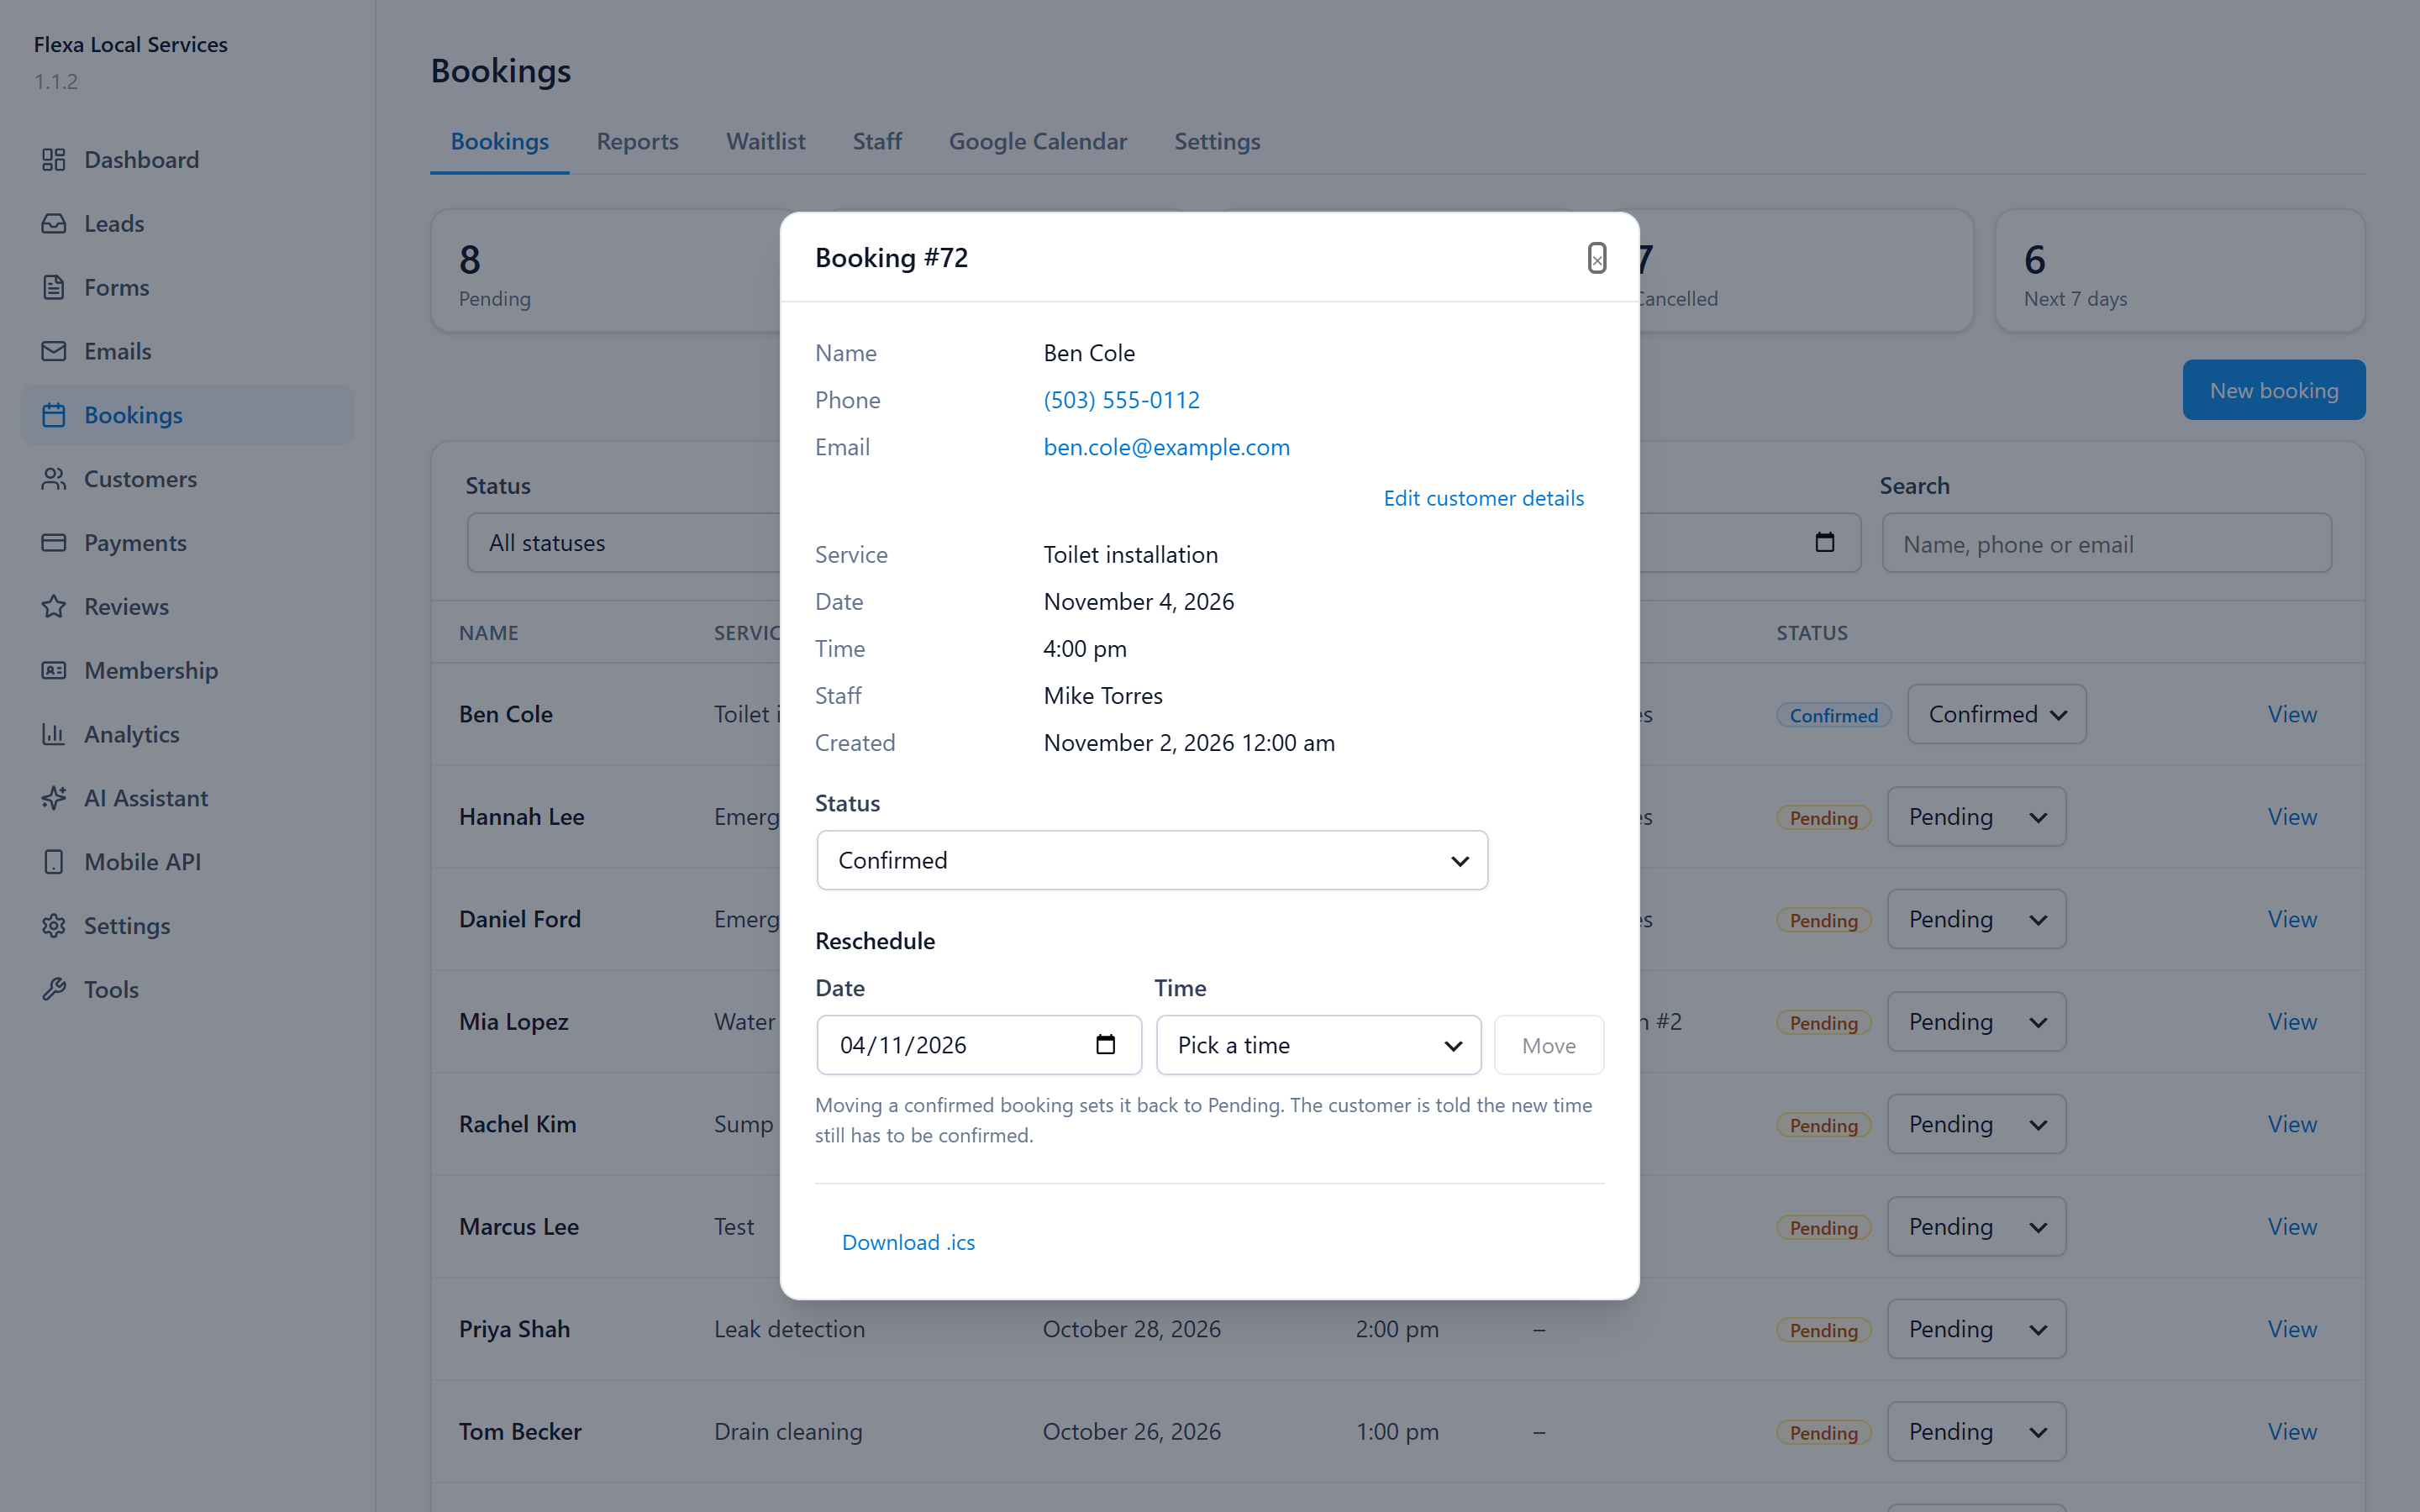This screenshot has width=2420, height=1512.
Task: Click View for Rachel Kim's booking
Action: pos(2292,1124)
